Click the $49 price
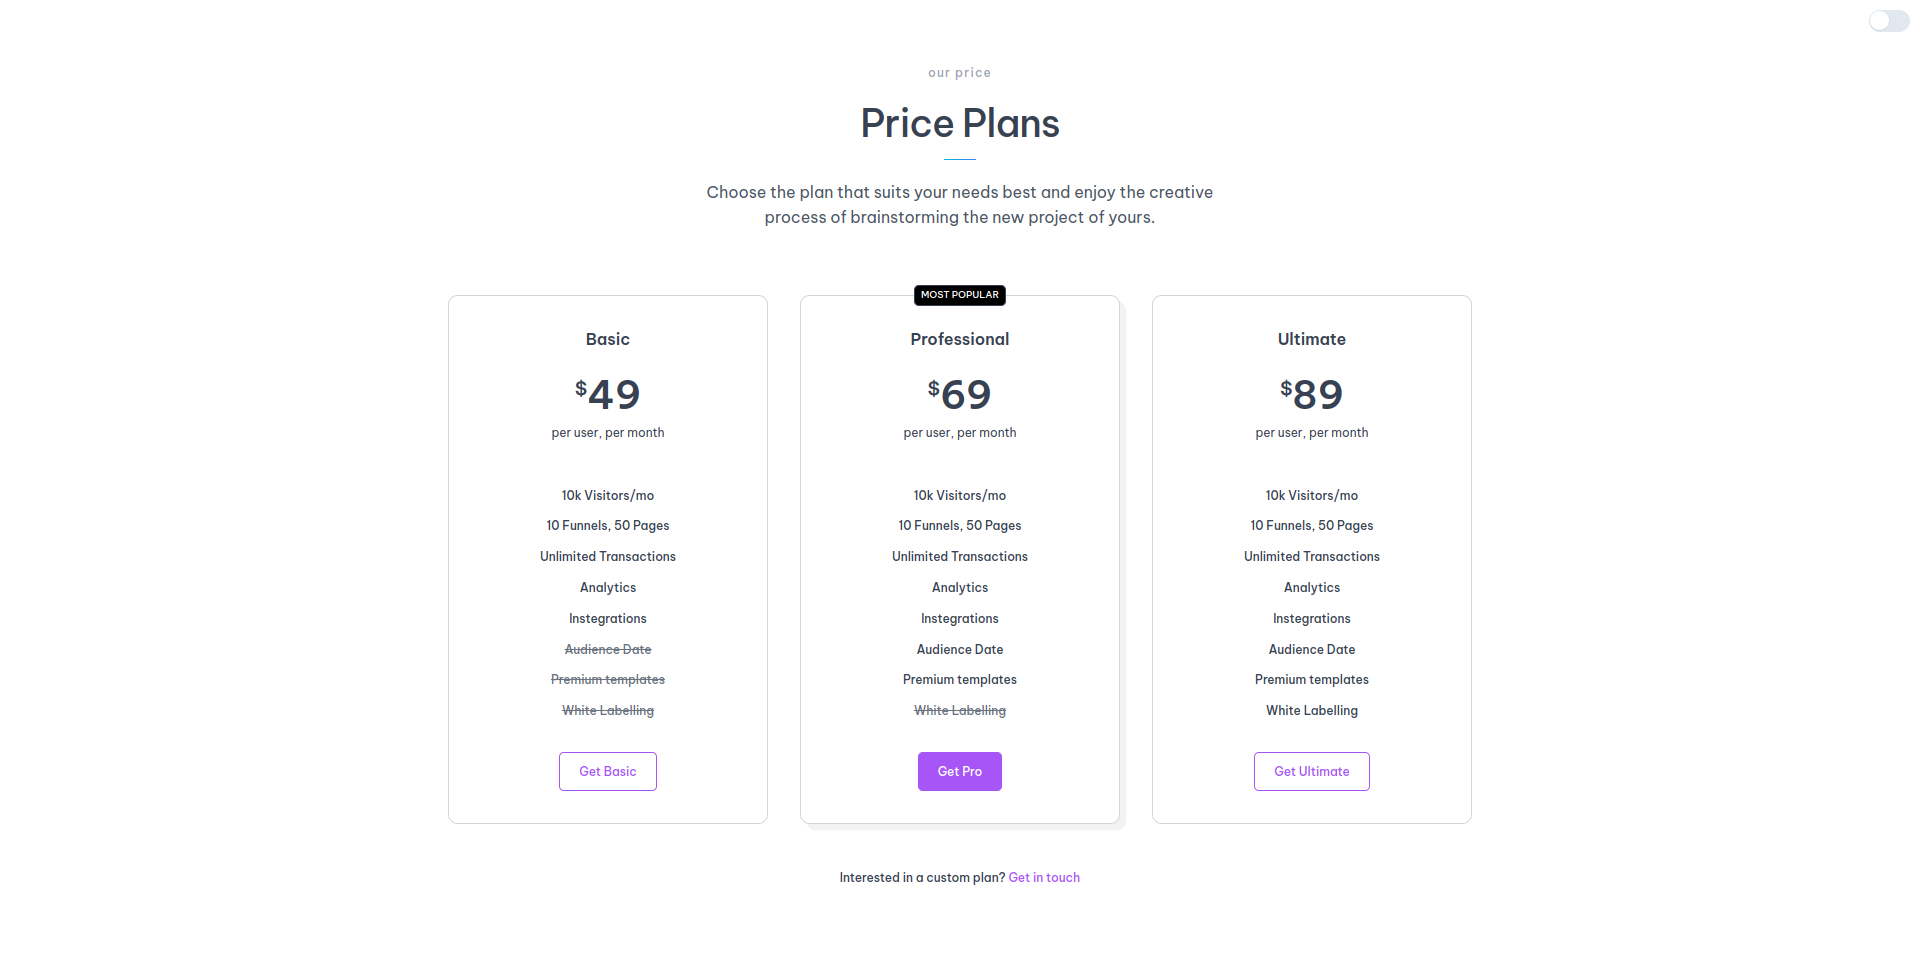Viewport: 1920px width, 980px height. coord(607,394)
